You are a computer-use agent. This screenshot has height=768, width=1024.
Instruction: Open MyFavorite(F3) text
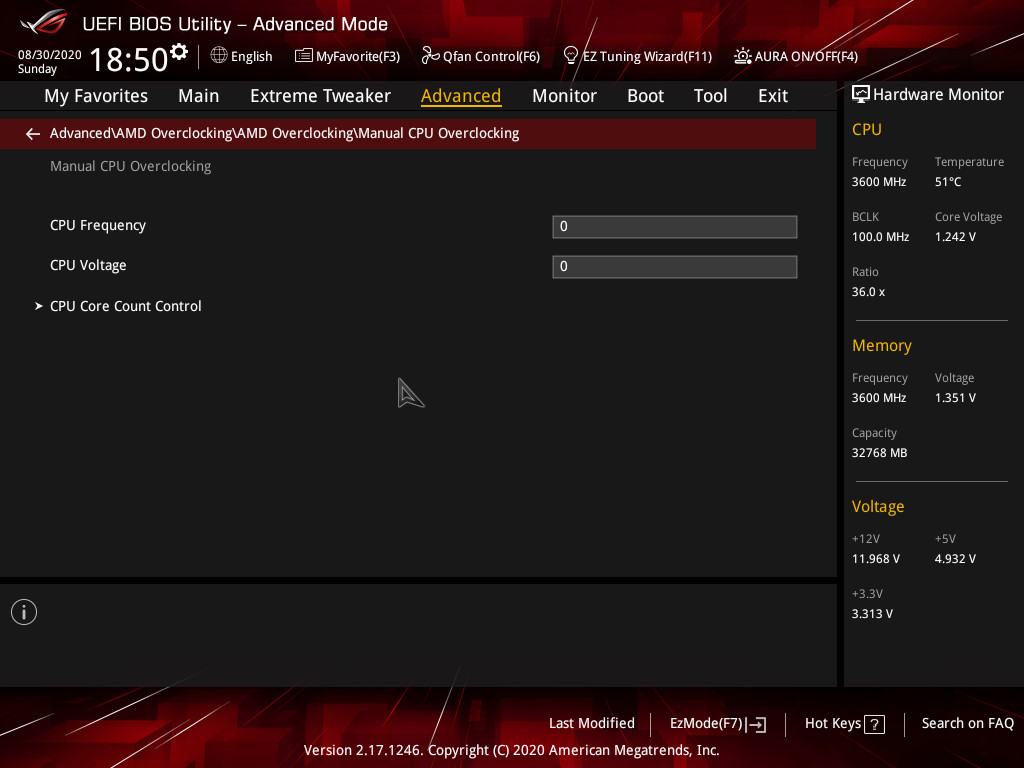click(x=358, y=57)
